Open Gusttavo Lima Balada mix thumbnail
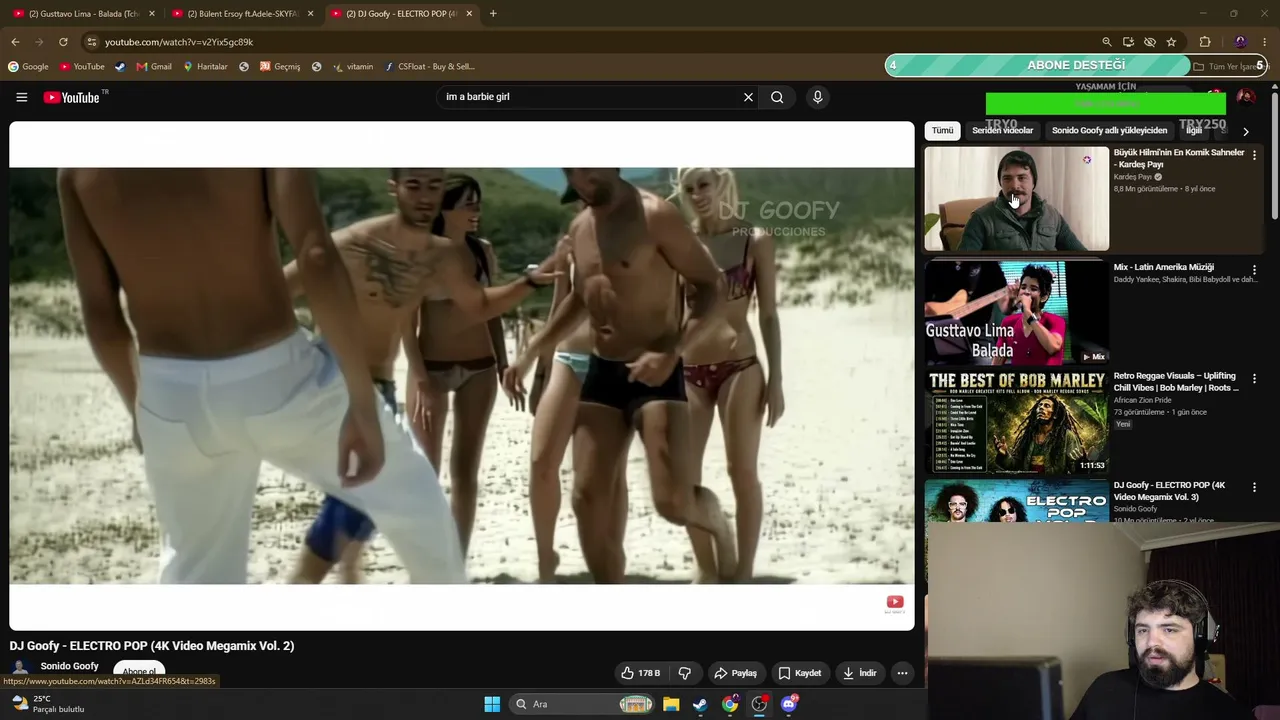 [x=1016, y=312]
